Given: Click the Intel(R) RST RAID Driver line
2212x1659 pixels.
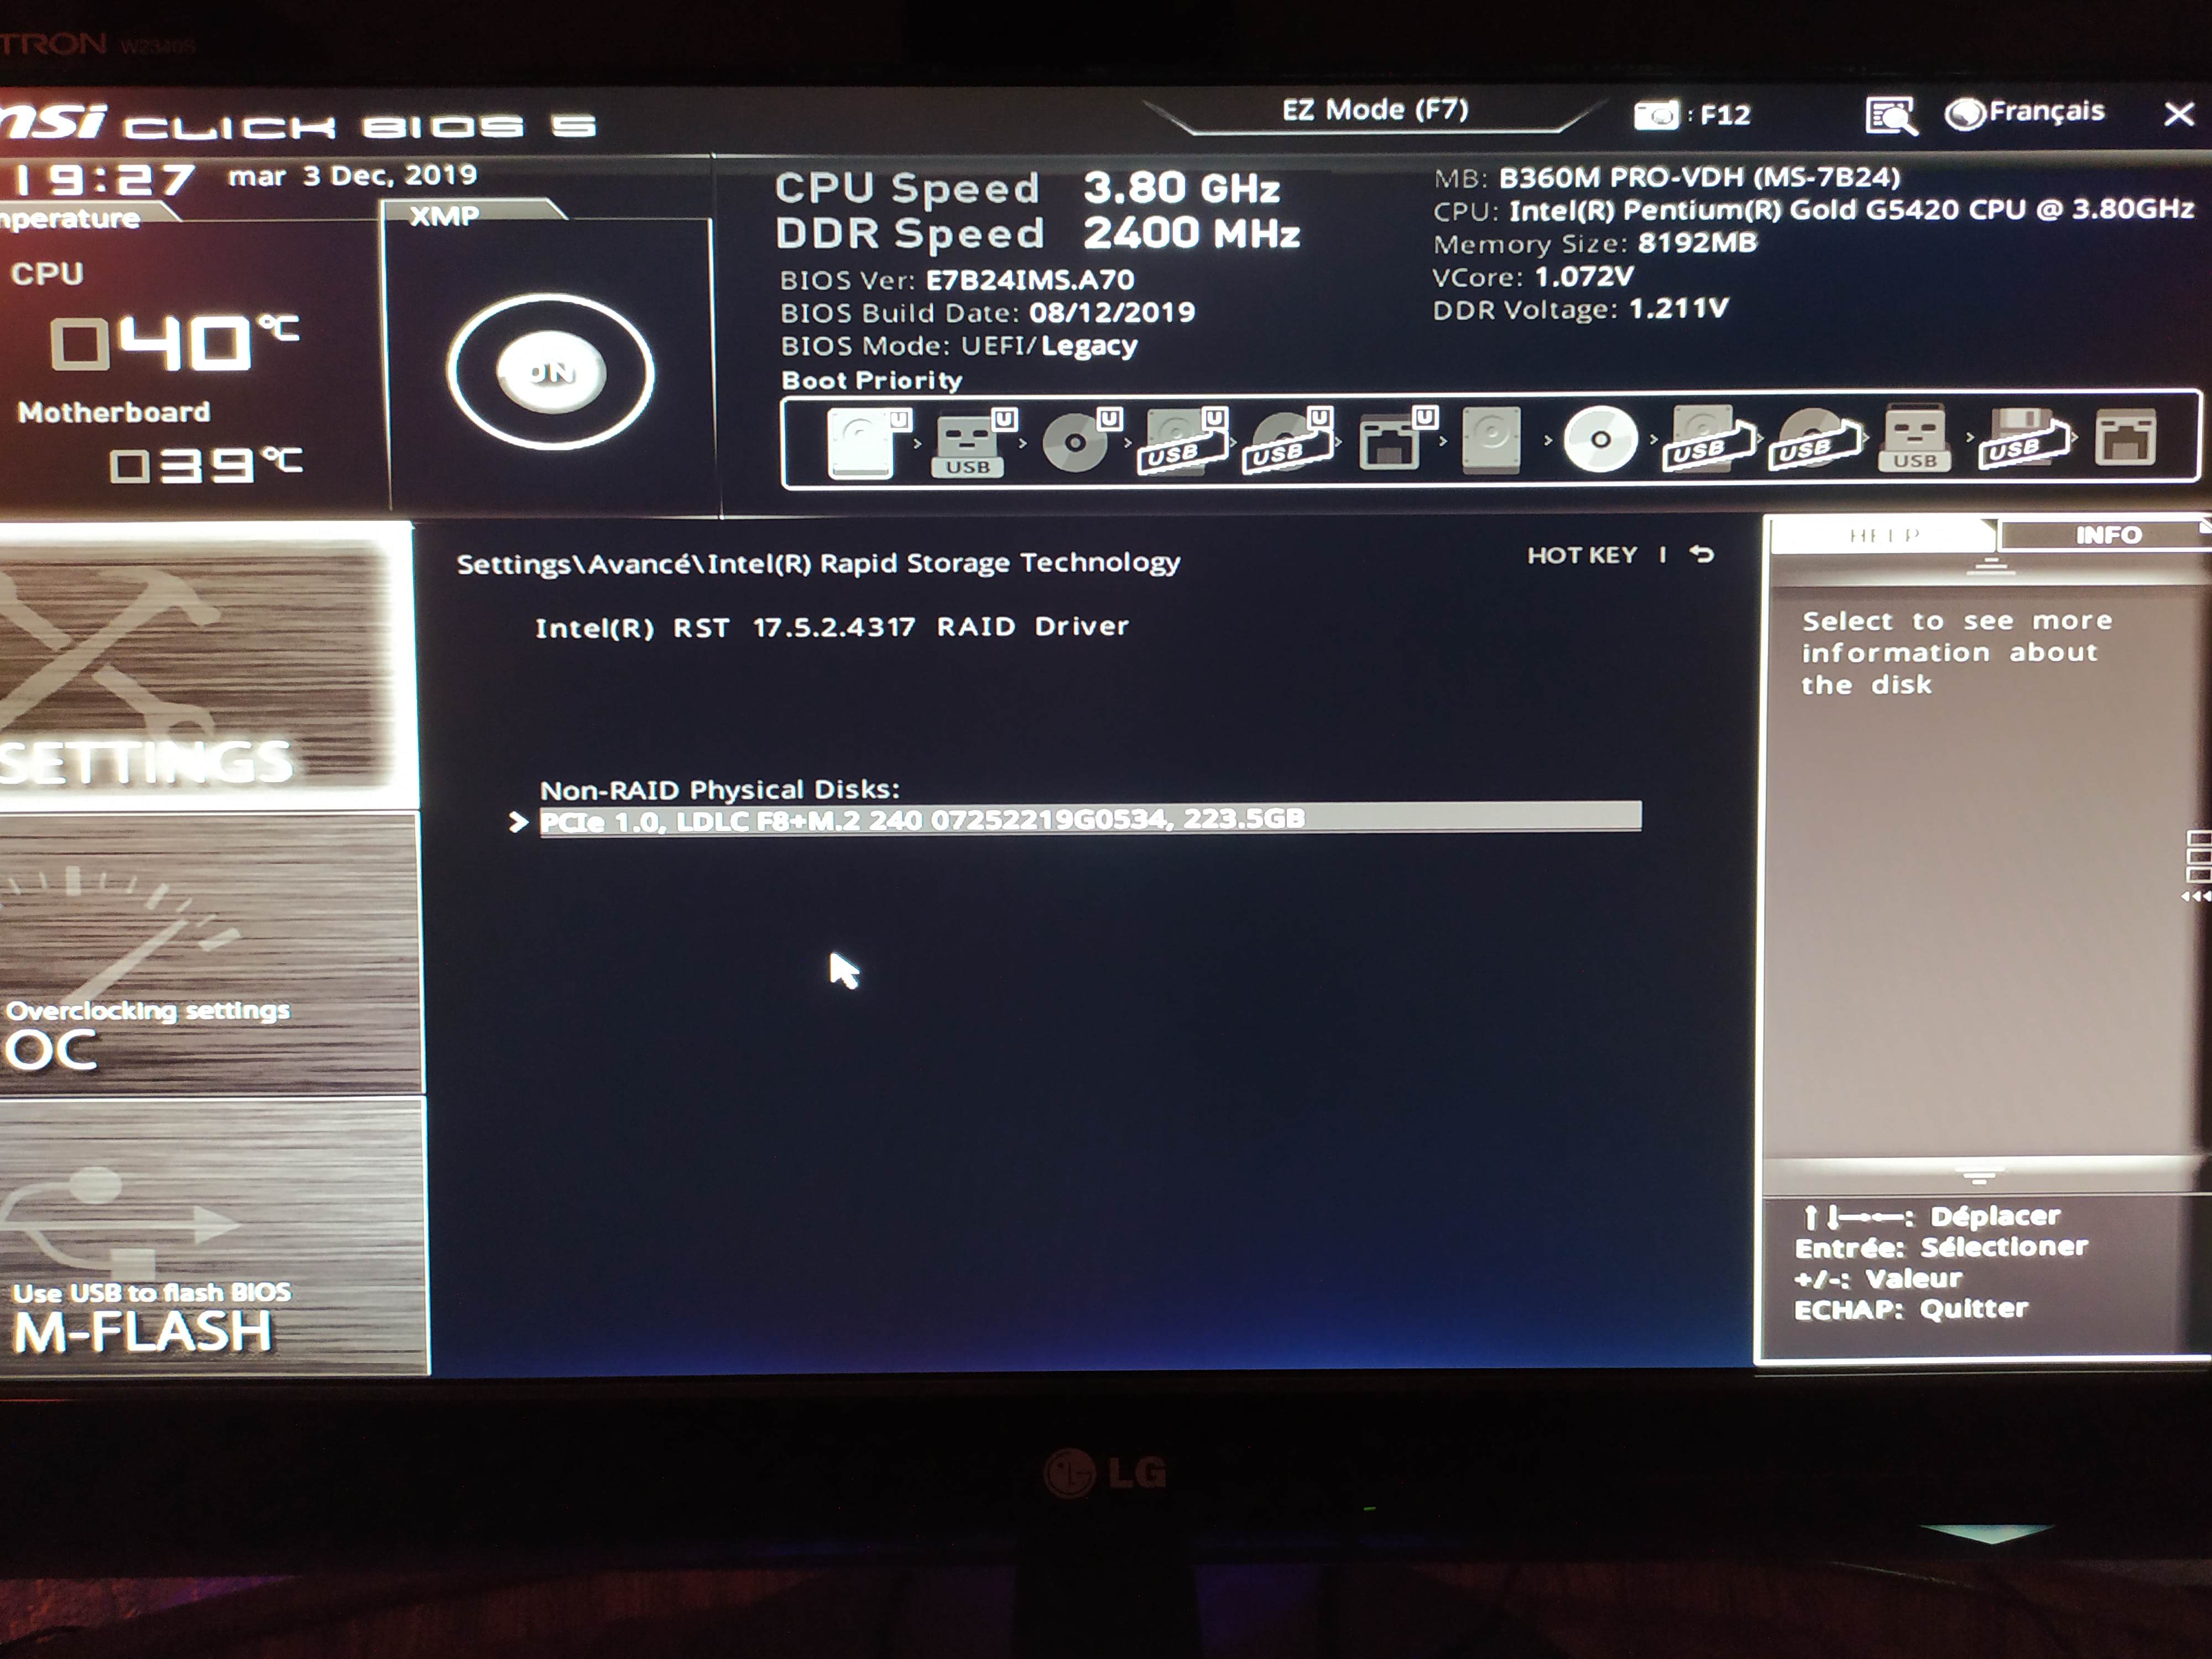Looking at the screenshot, I should pyautogui.click(x=832, y=627).
